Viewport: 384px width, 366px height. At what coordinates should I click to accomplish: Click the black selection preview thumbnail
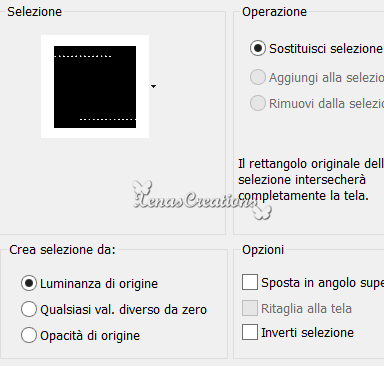pos(95,87)
